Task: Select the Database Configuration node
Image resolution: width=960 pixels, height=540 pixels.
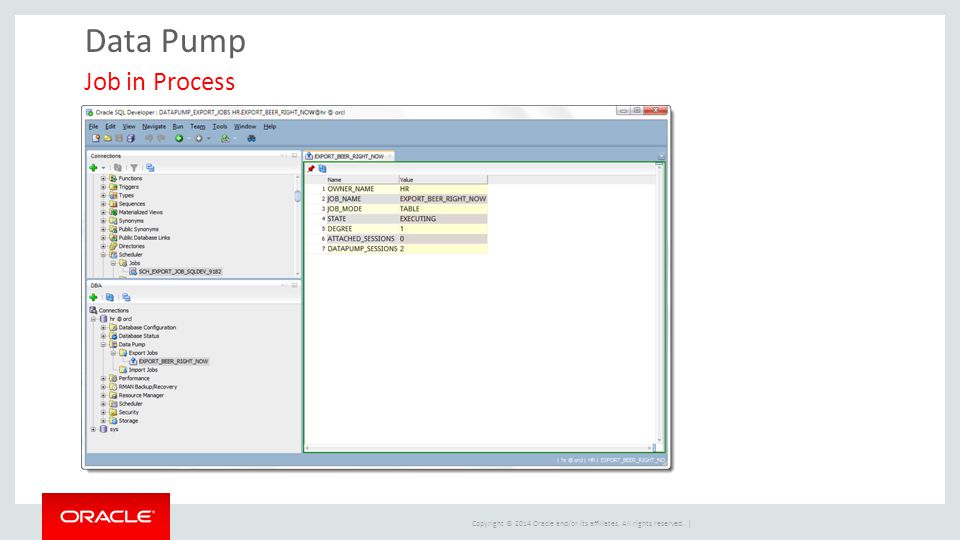Action: (147, 328)
